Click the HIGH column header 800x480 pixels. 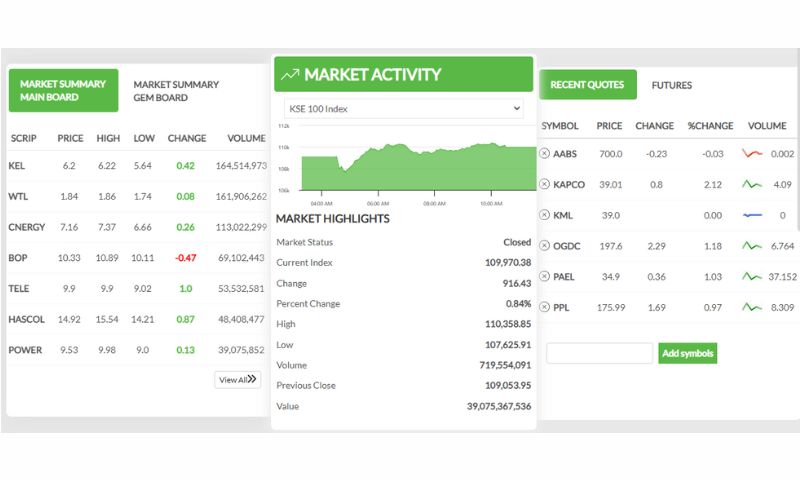pos(108,138)
